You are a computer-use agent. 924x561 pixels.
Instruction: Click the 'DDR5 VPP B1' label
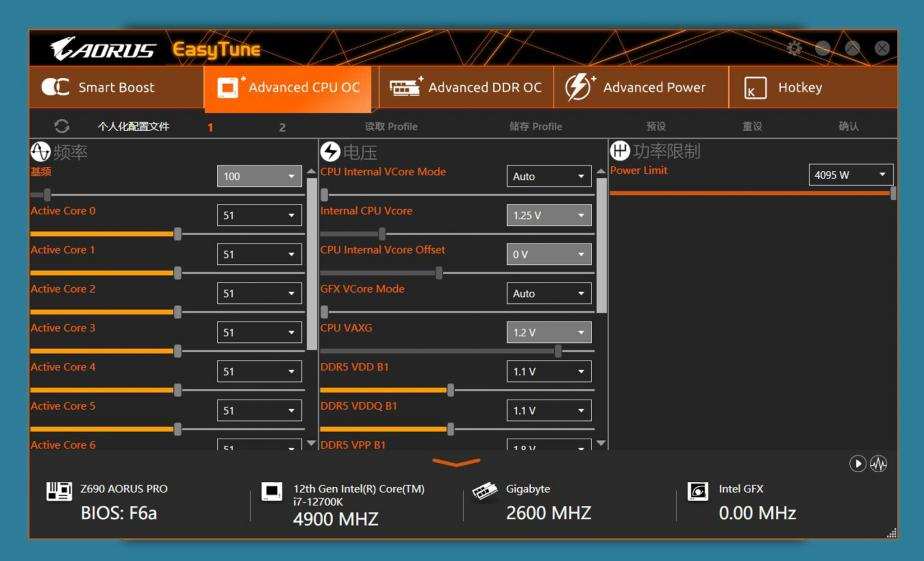pyautogui.click(x=353, y=445)
